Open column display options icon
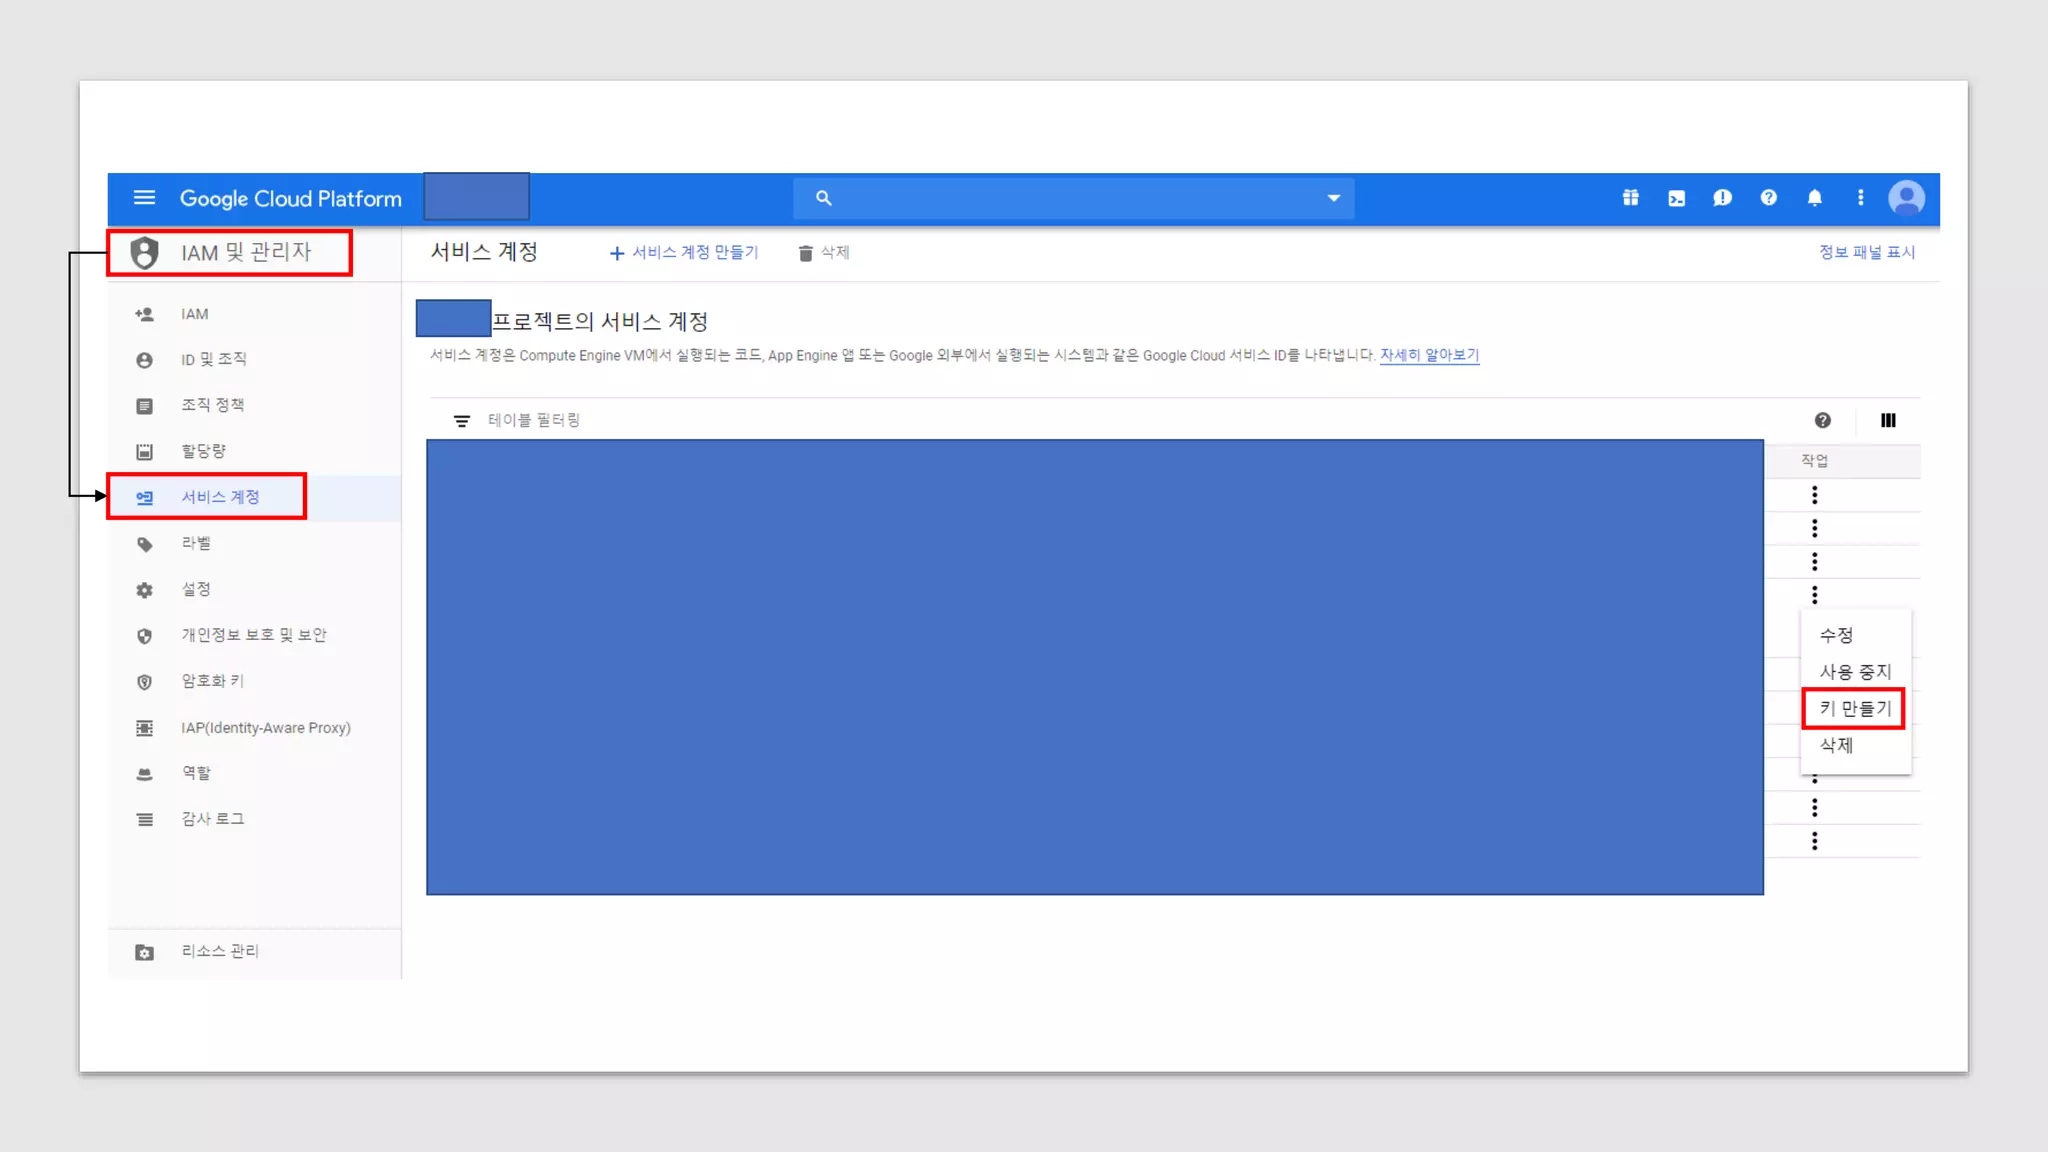The image size is (2048, 1152). pyautogui.click(x=1888, y=420)
